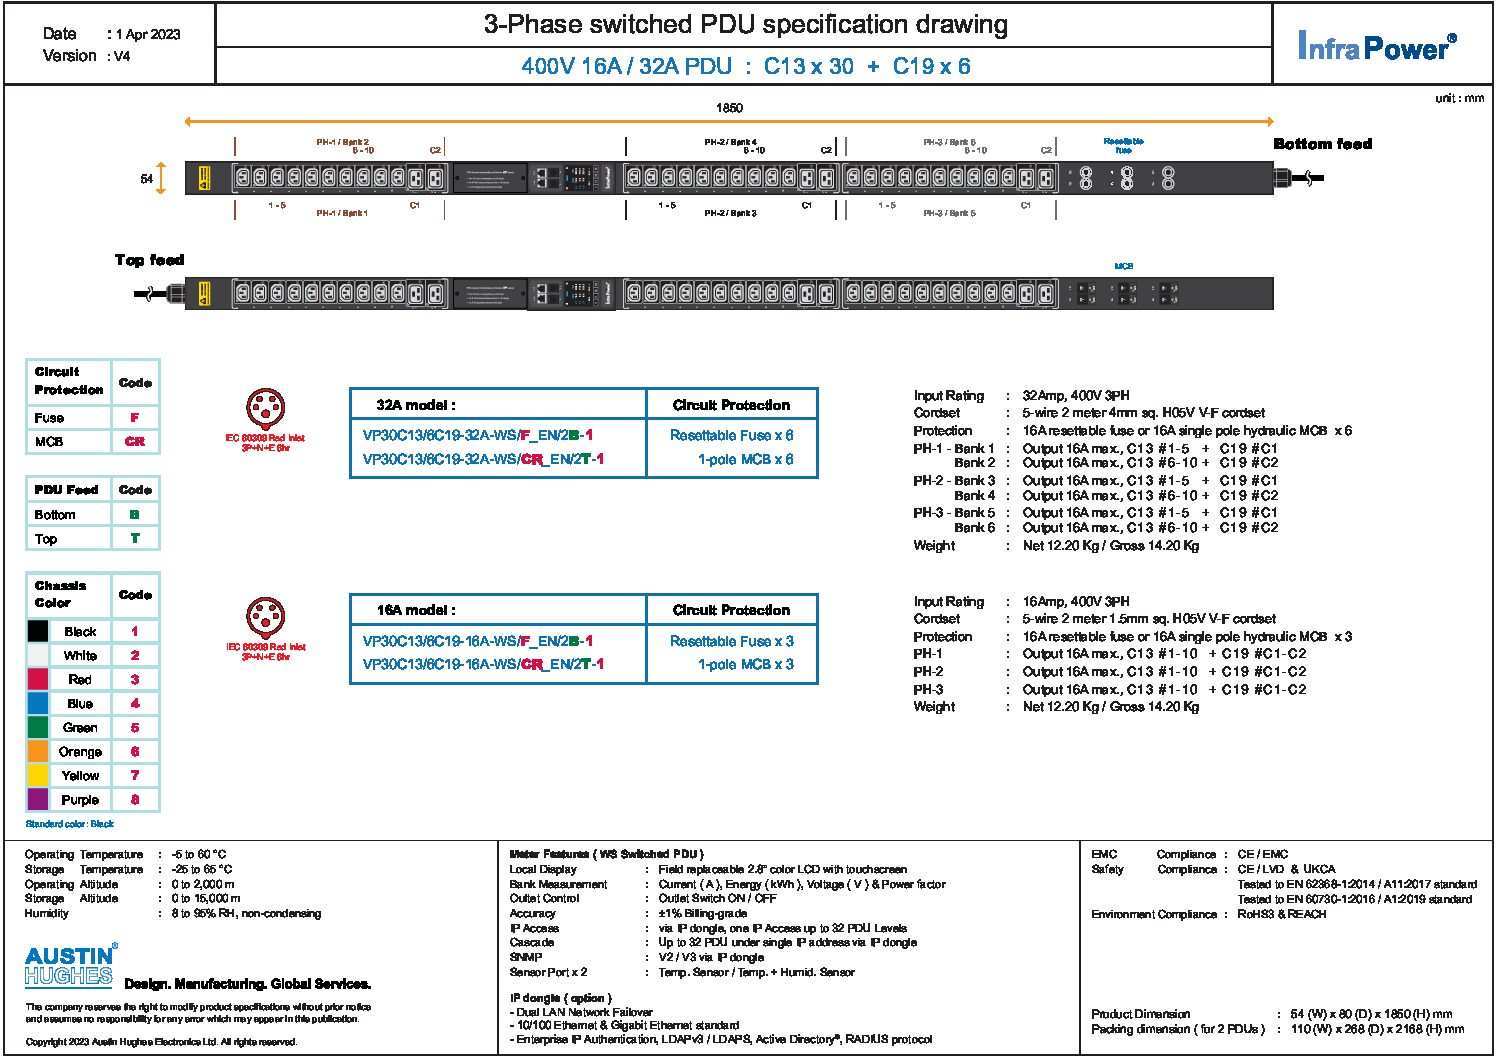Click the 'Bottom feed' label
Screen dimensions: 1497x1058
point(1322,144)
